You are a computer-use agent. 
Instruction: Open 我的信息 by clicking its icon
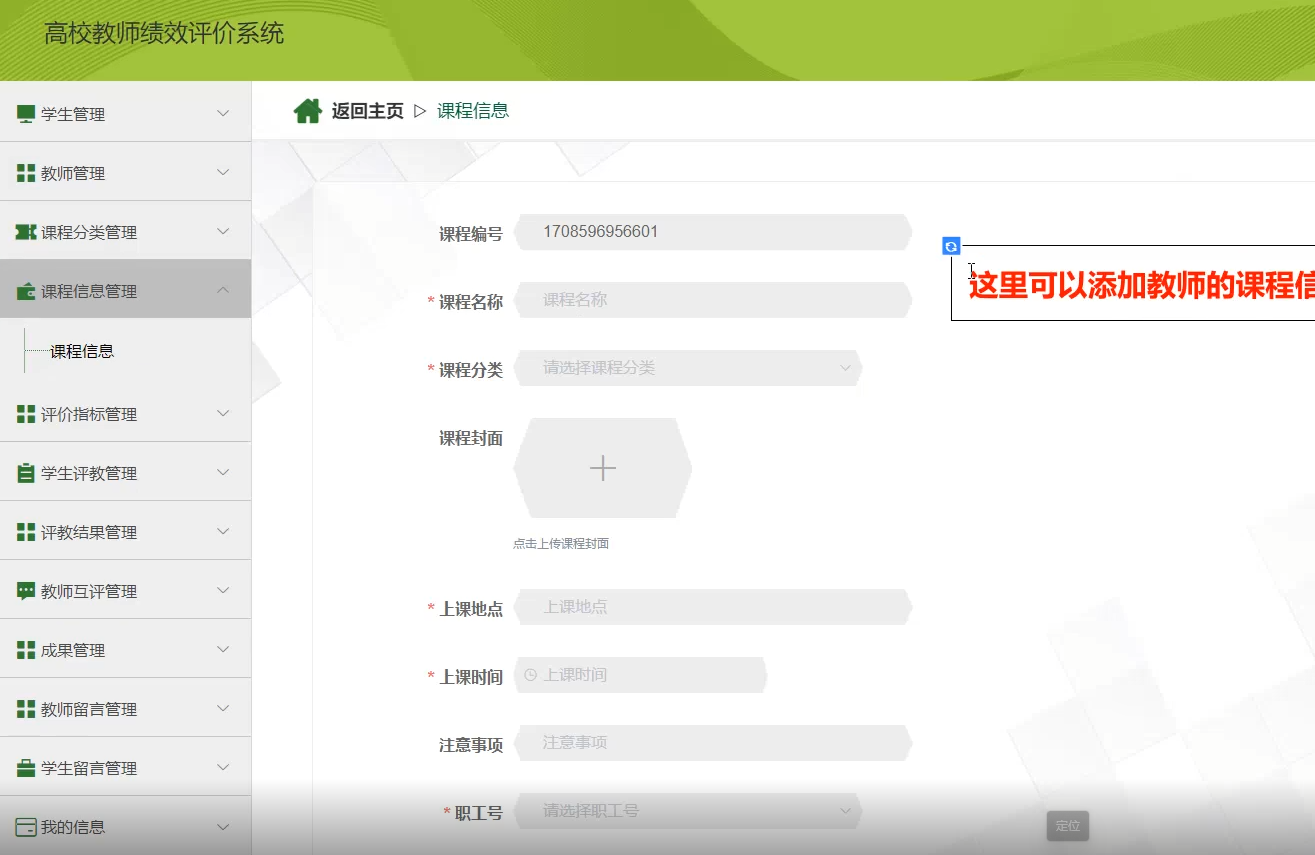pyautogui.click(x=25, y=825)
